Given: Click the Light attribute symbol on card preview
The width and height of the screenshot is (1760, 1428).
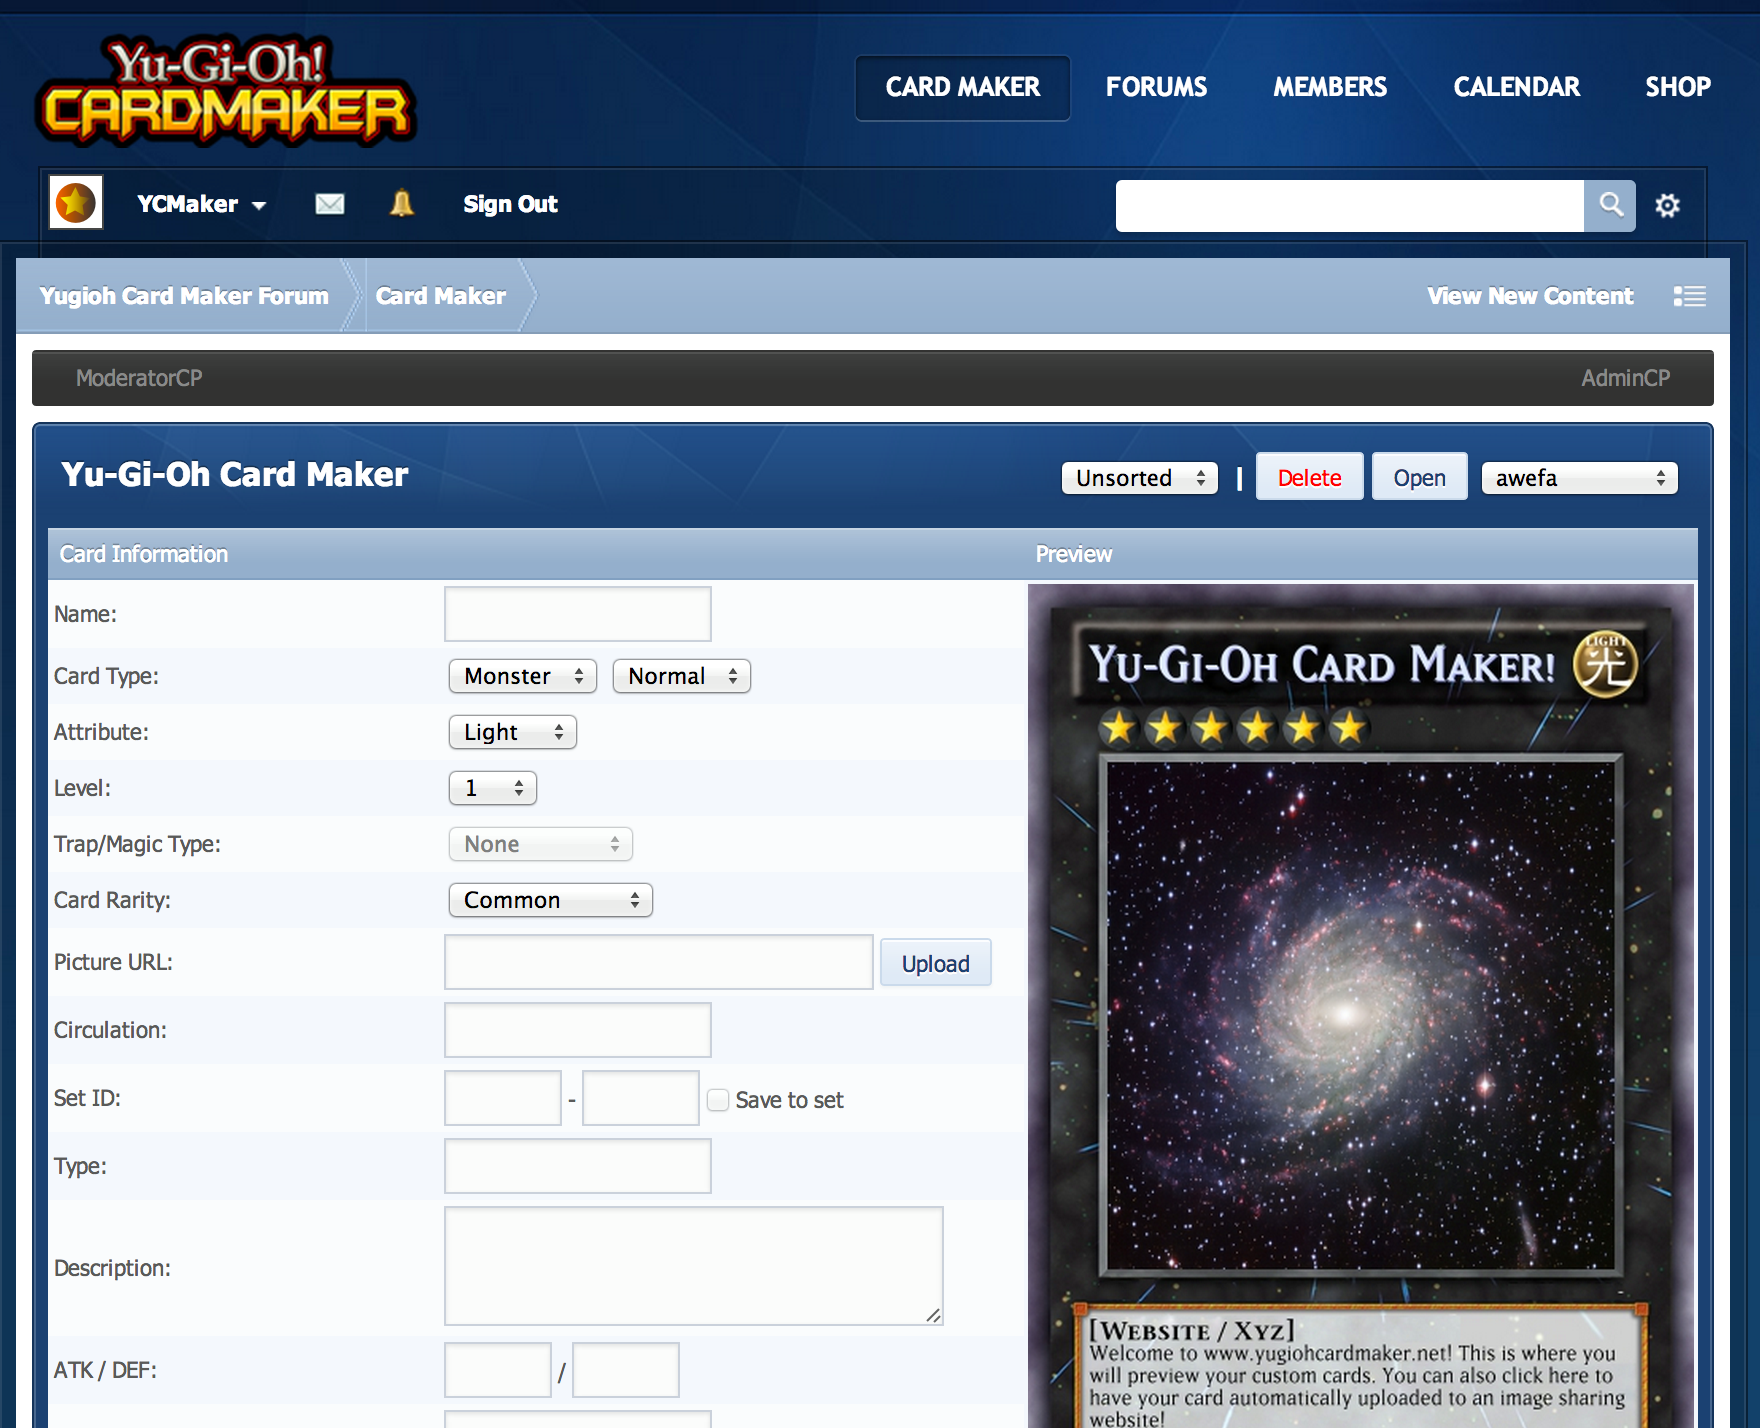Looking at the screenshot, I should (1606, 663).
